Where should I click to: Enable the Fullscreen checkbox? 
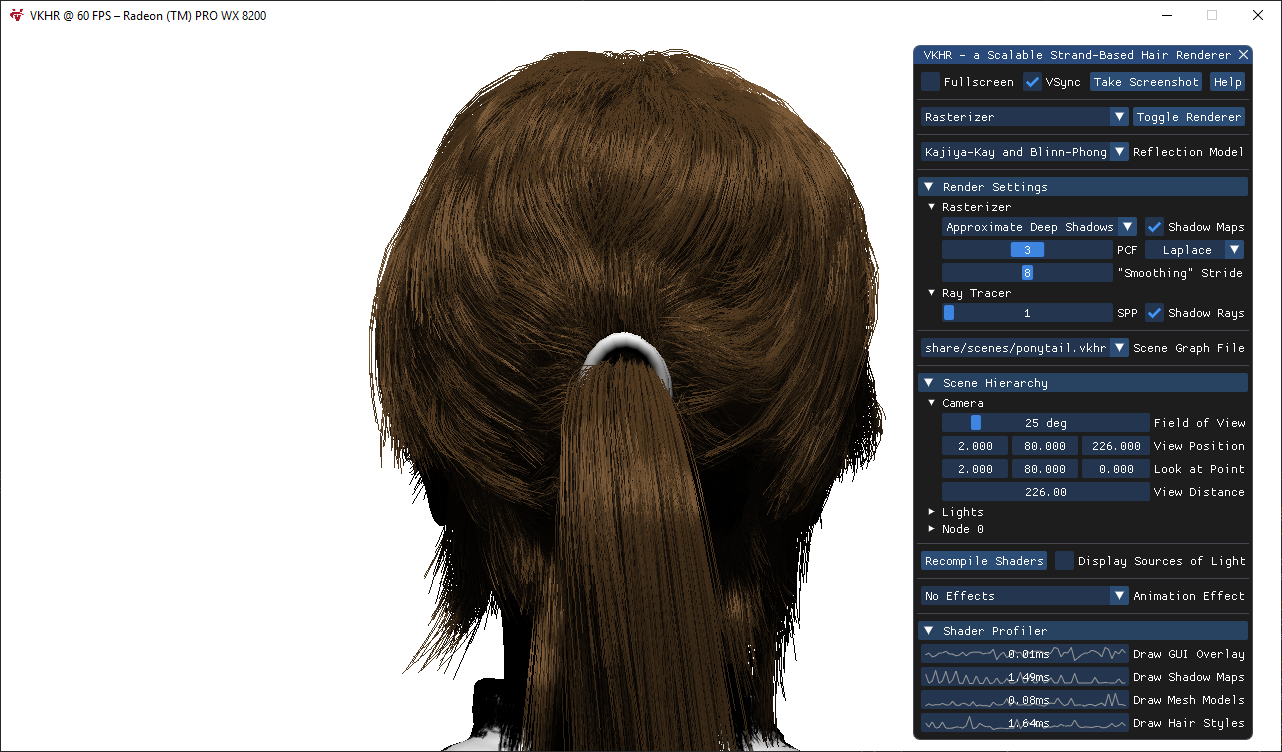(x=931, y=82)
